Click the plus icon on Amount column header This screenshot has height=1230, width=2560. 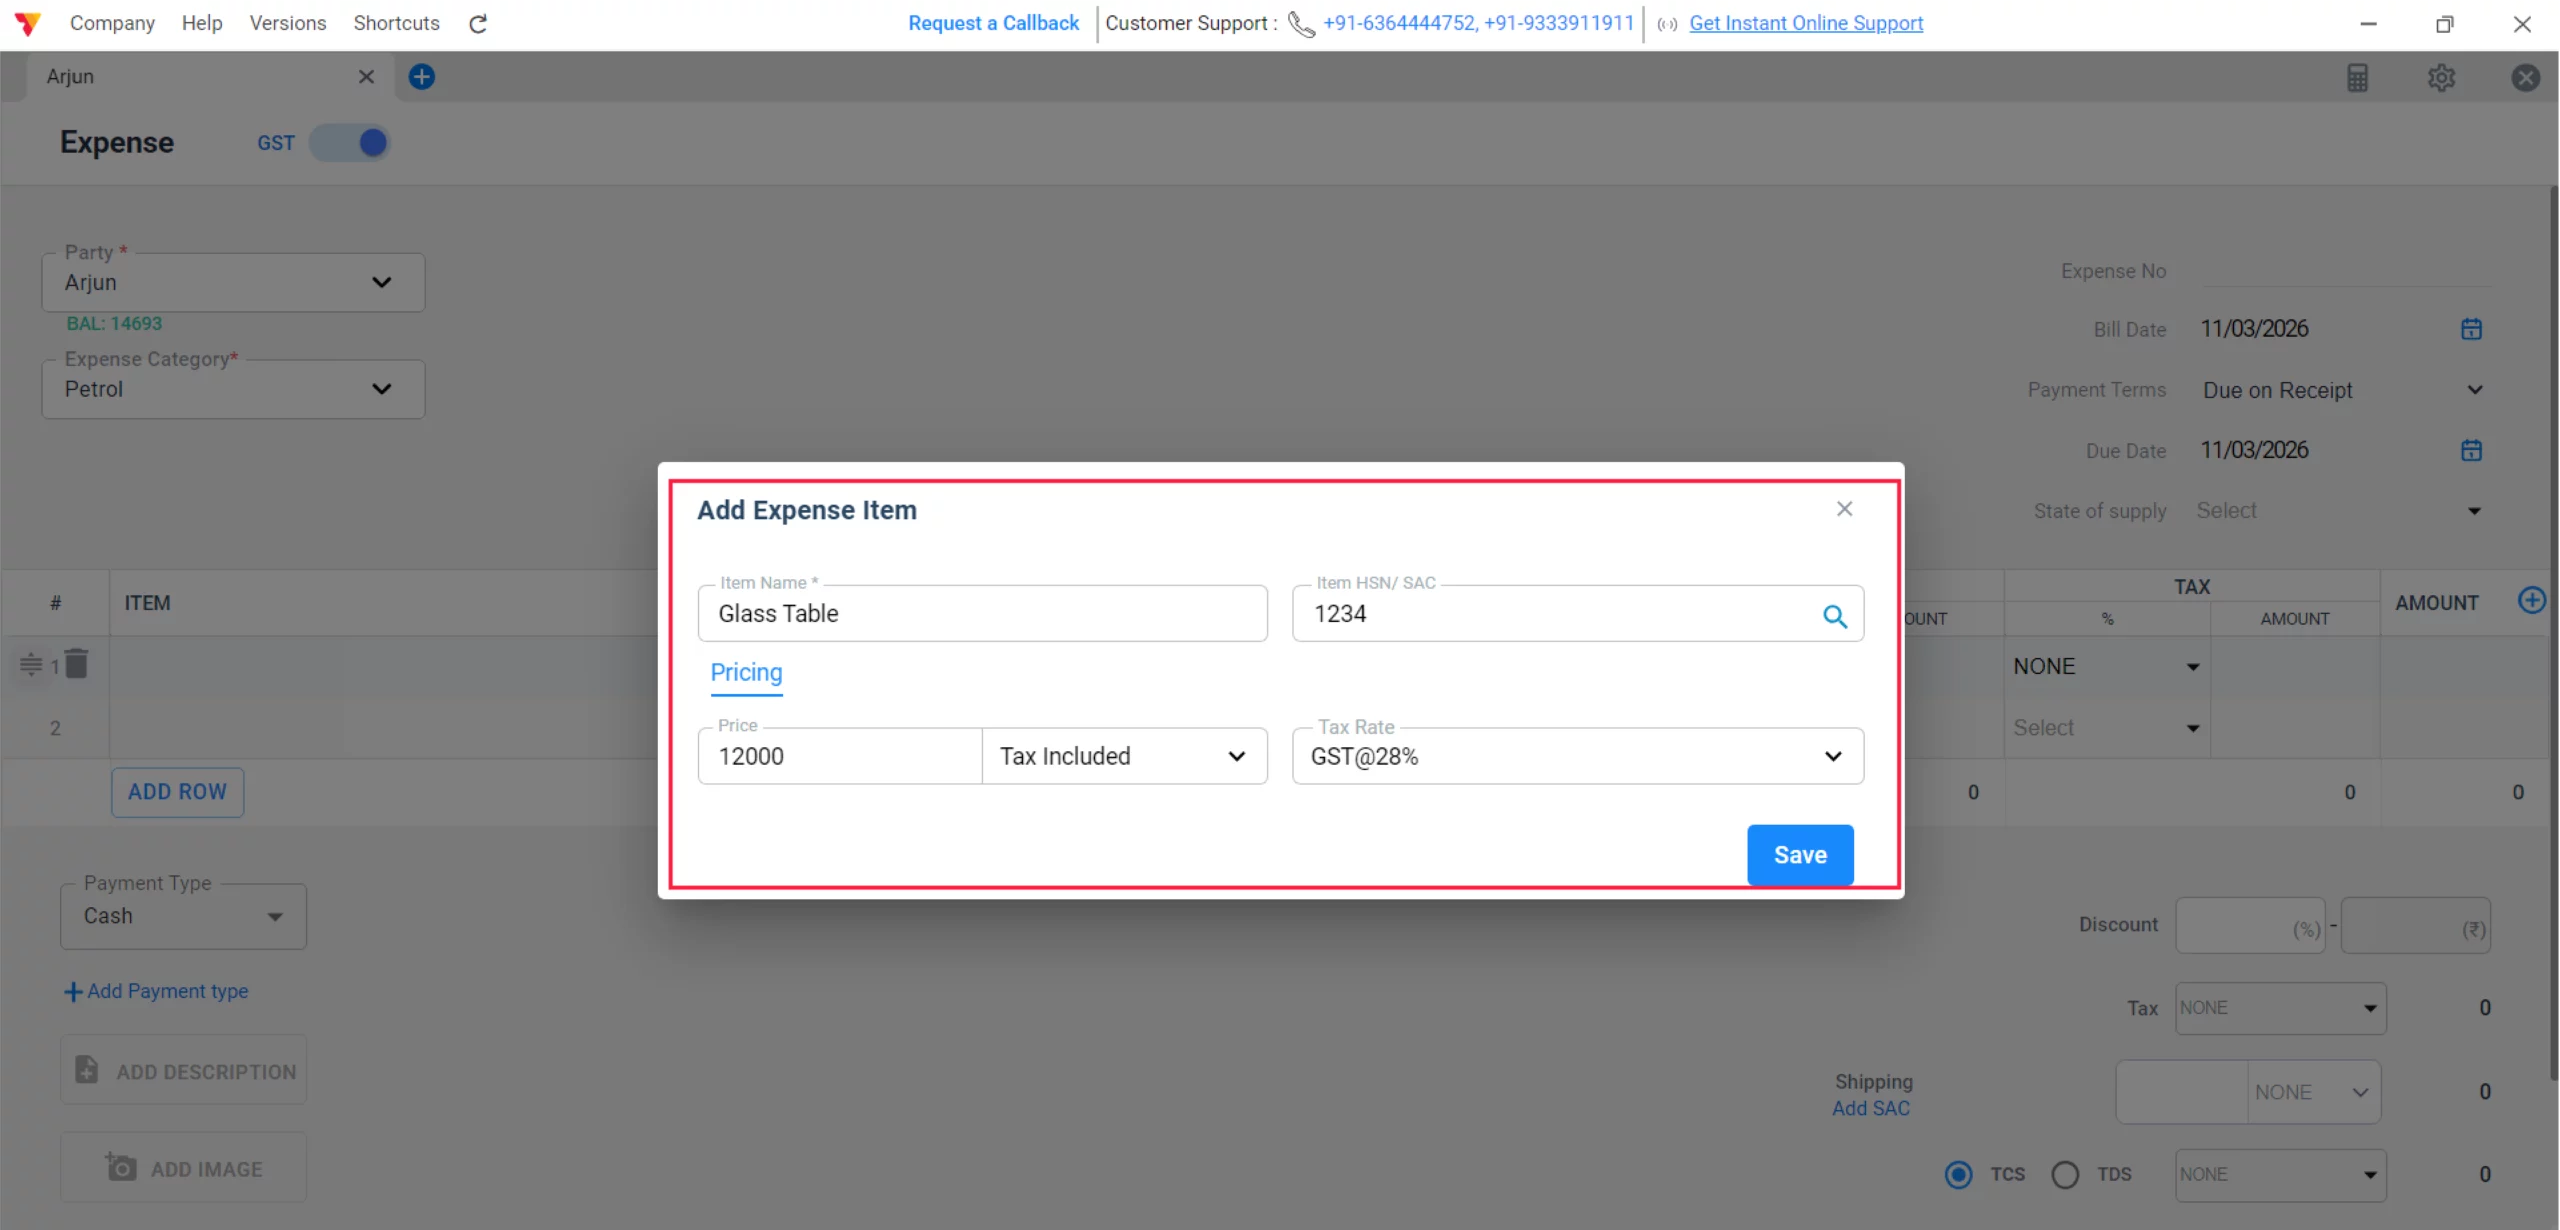pyautogui.click(x=2532, y=600)
